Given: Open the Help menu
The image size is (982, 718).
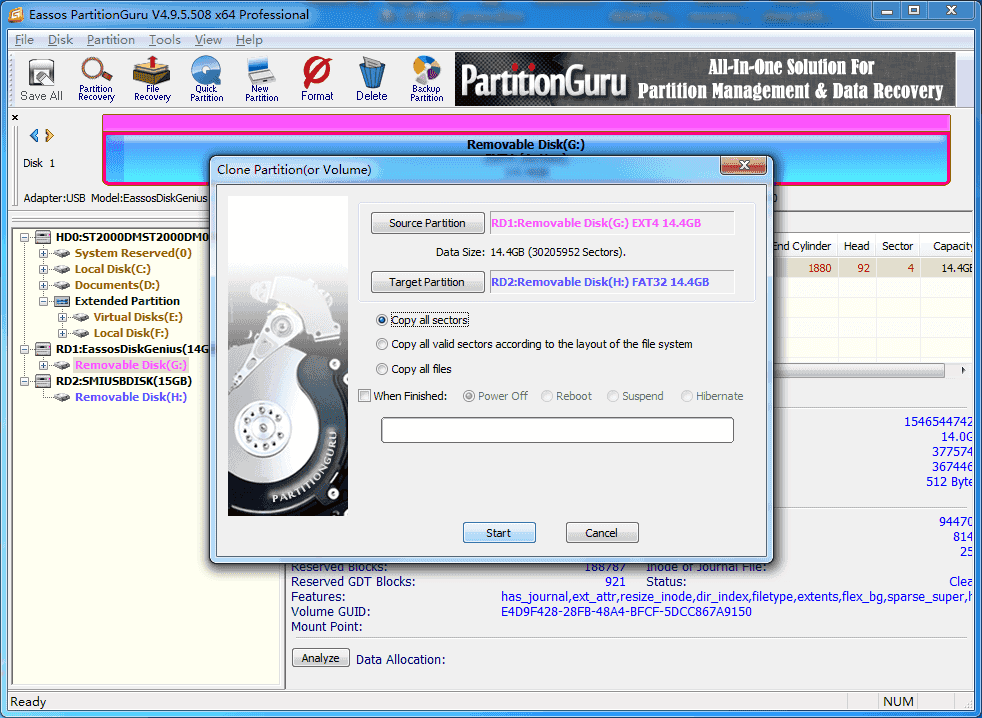Looking at the screenshot, I should tap(249, 39).
